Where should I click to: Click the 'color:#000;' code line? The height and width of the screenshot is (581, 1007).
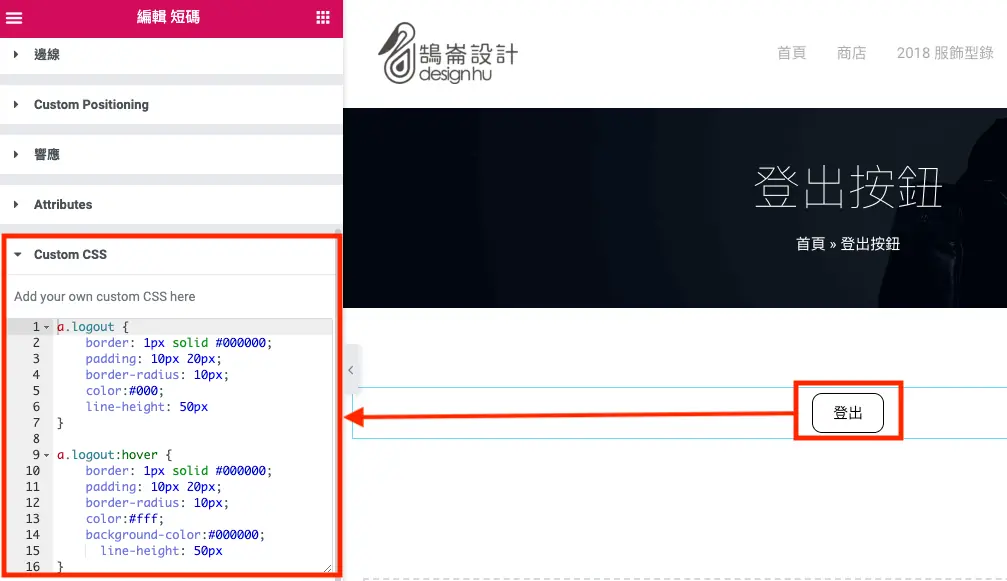tap(125, 391)
